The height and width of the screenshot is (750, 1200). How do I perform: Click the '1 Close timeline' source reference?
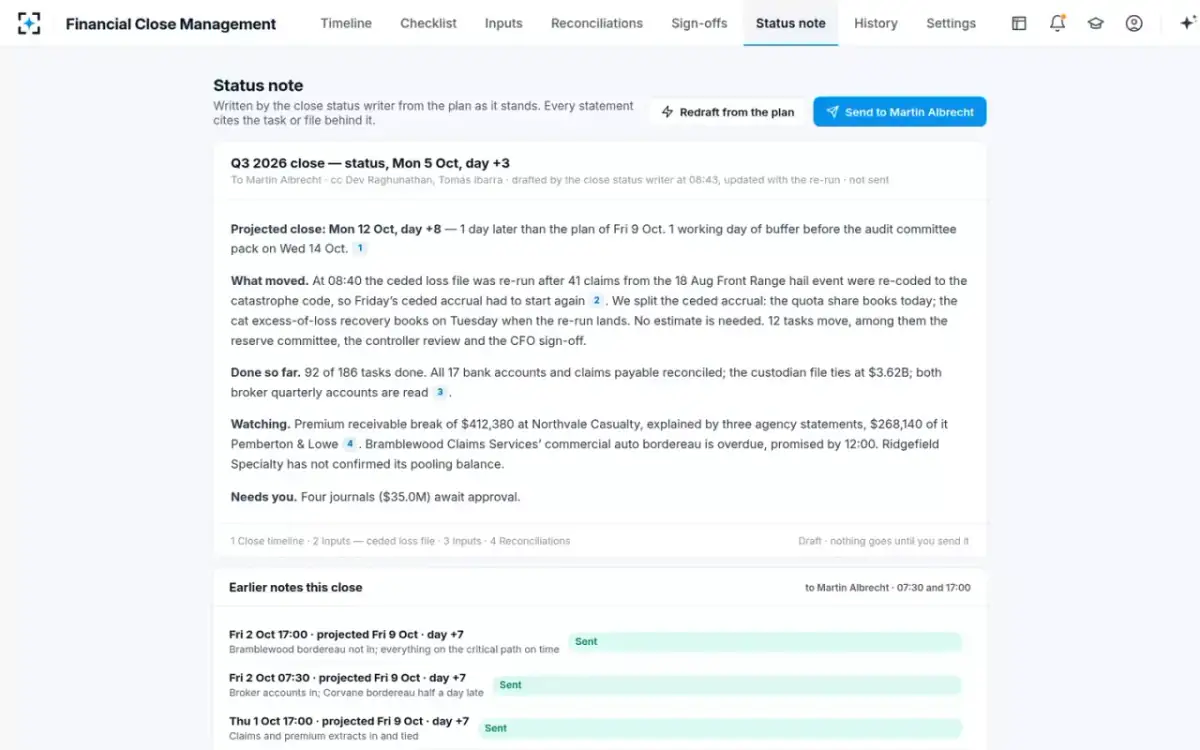(267, 541)
